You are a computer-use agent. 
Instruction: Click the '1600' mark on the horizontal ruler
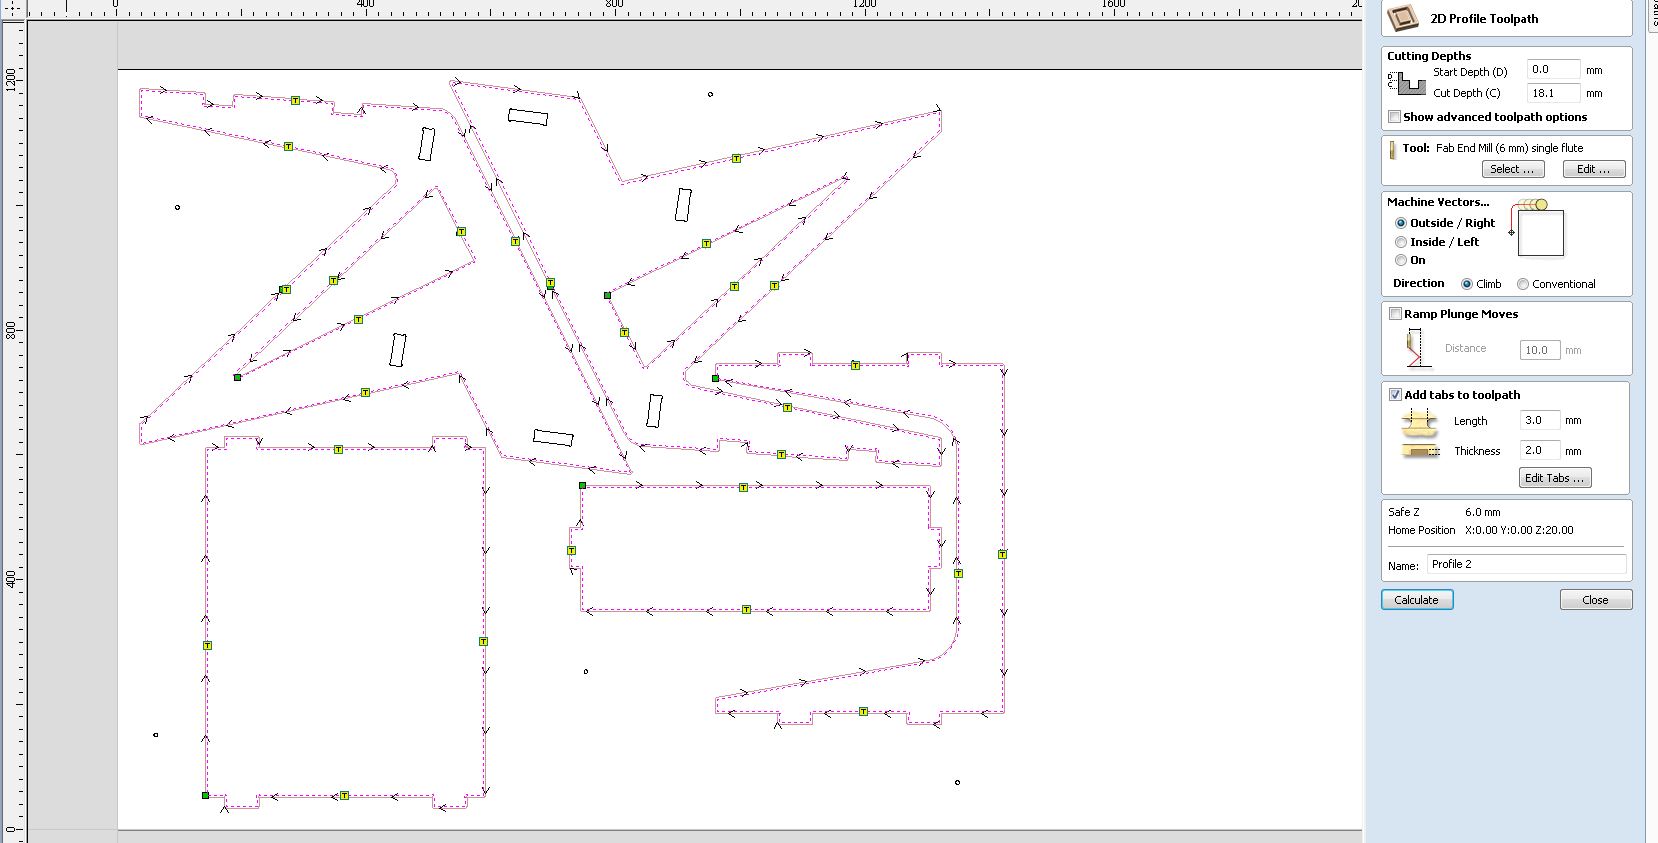click(1113, 4)
